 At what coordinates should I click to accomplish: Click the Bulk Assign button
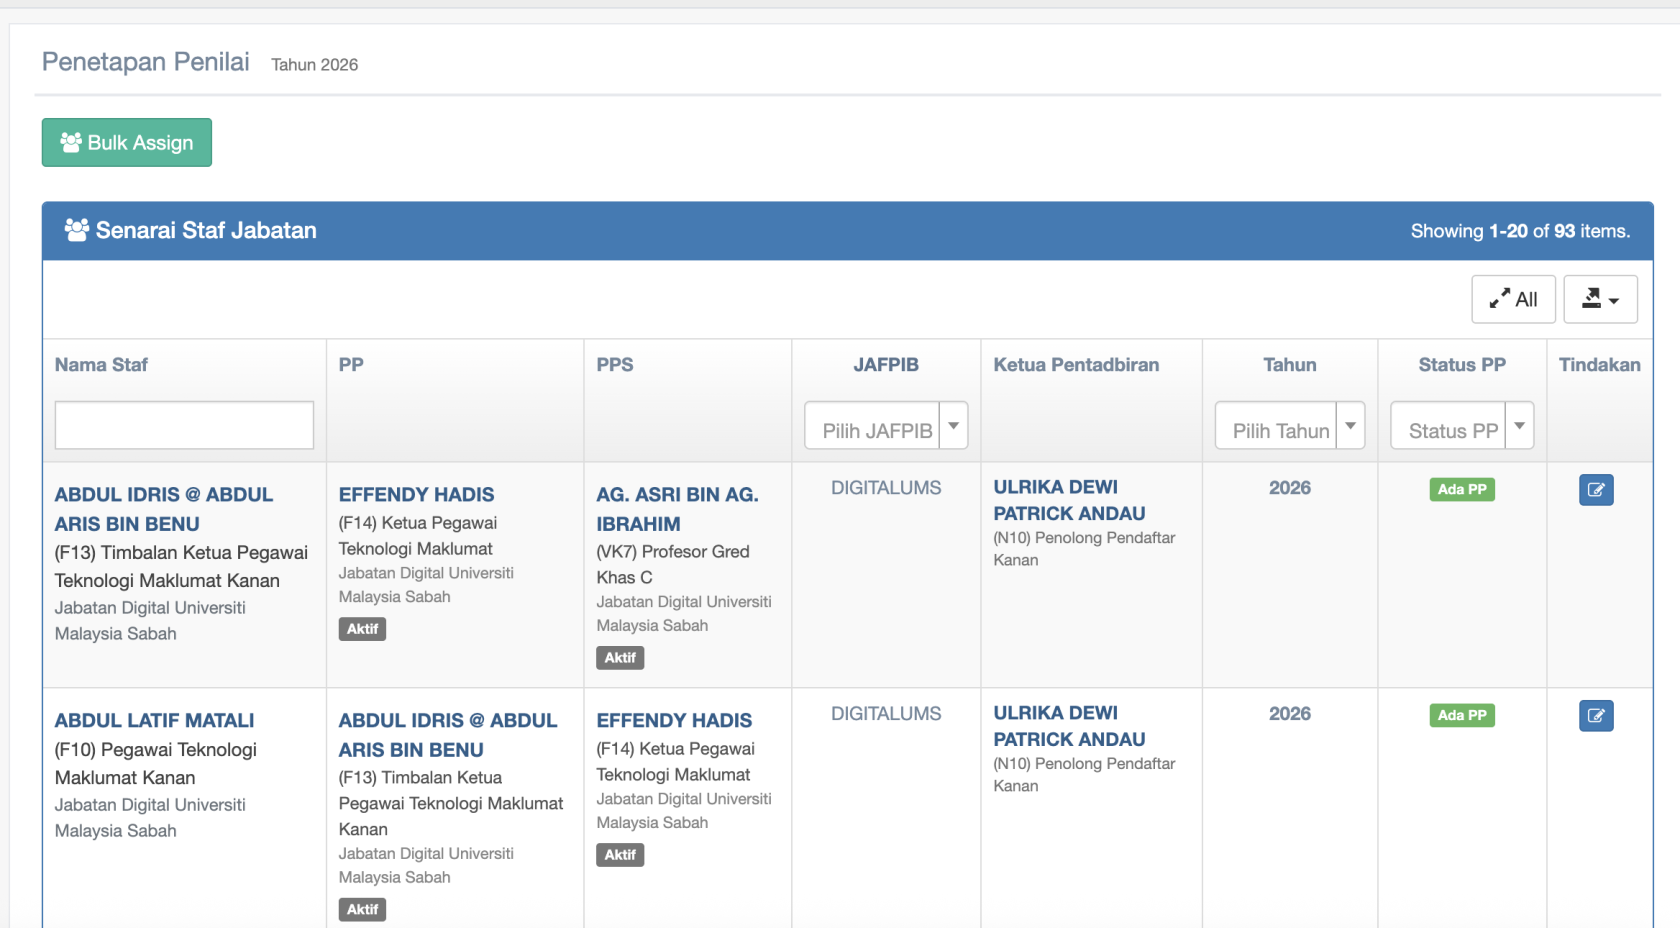tap(127, 143)
